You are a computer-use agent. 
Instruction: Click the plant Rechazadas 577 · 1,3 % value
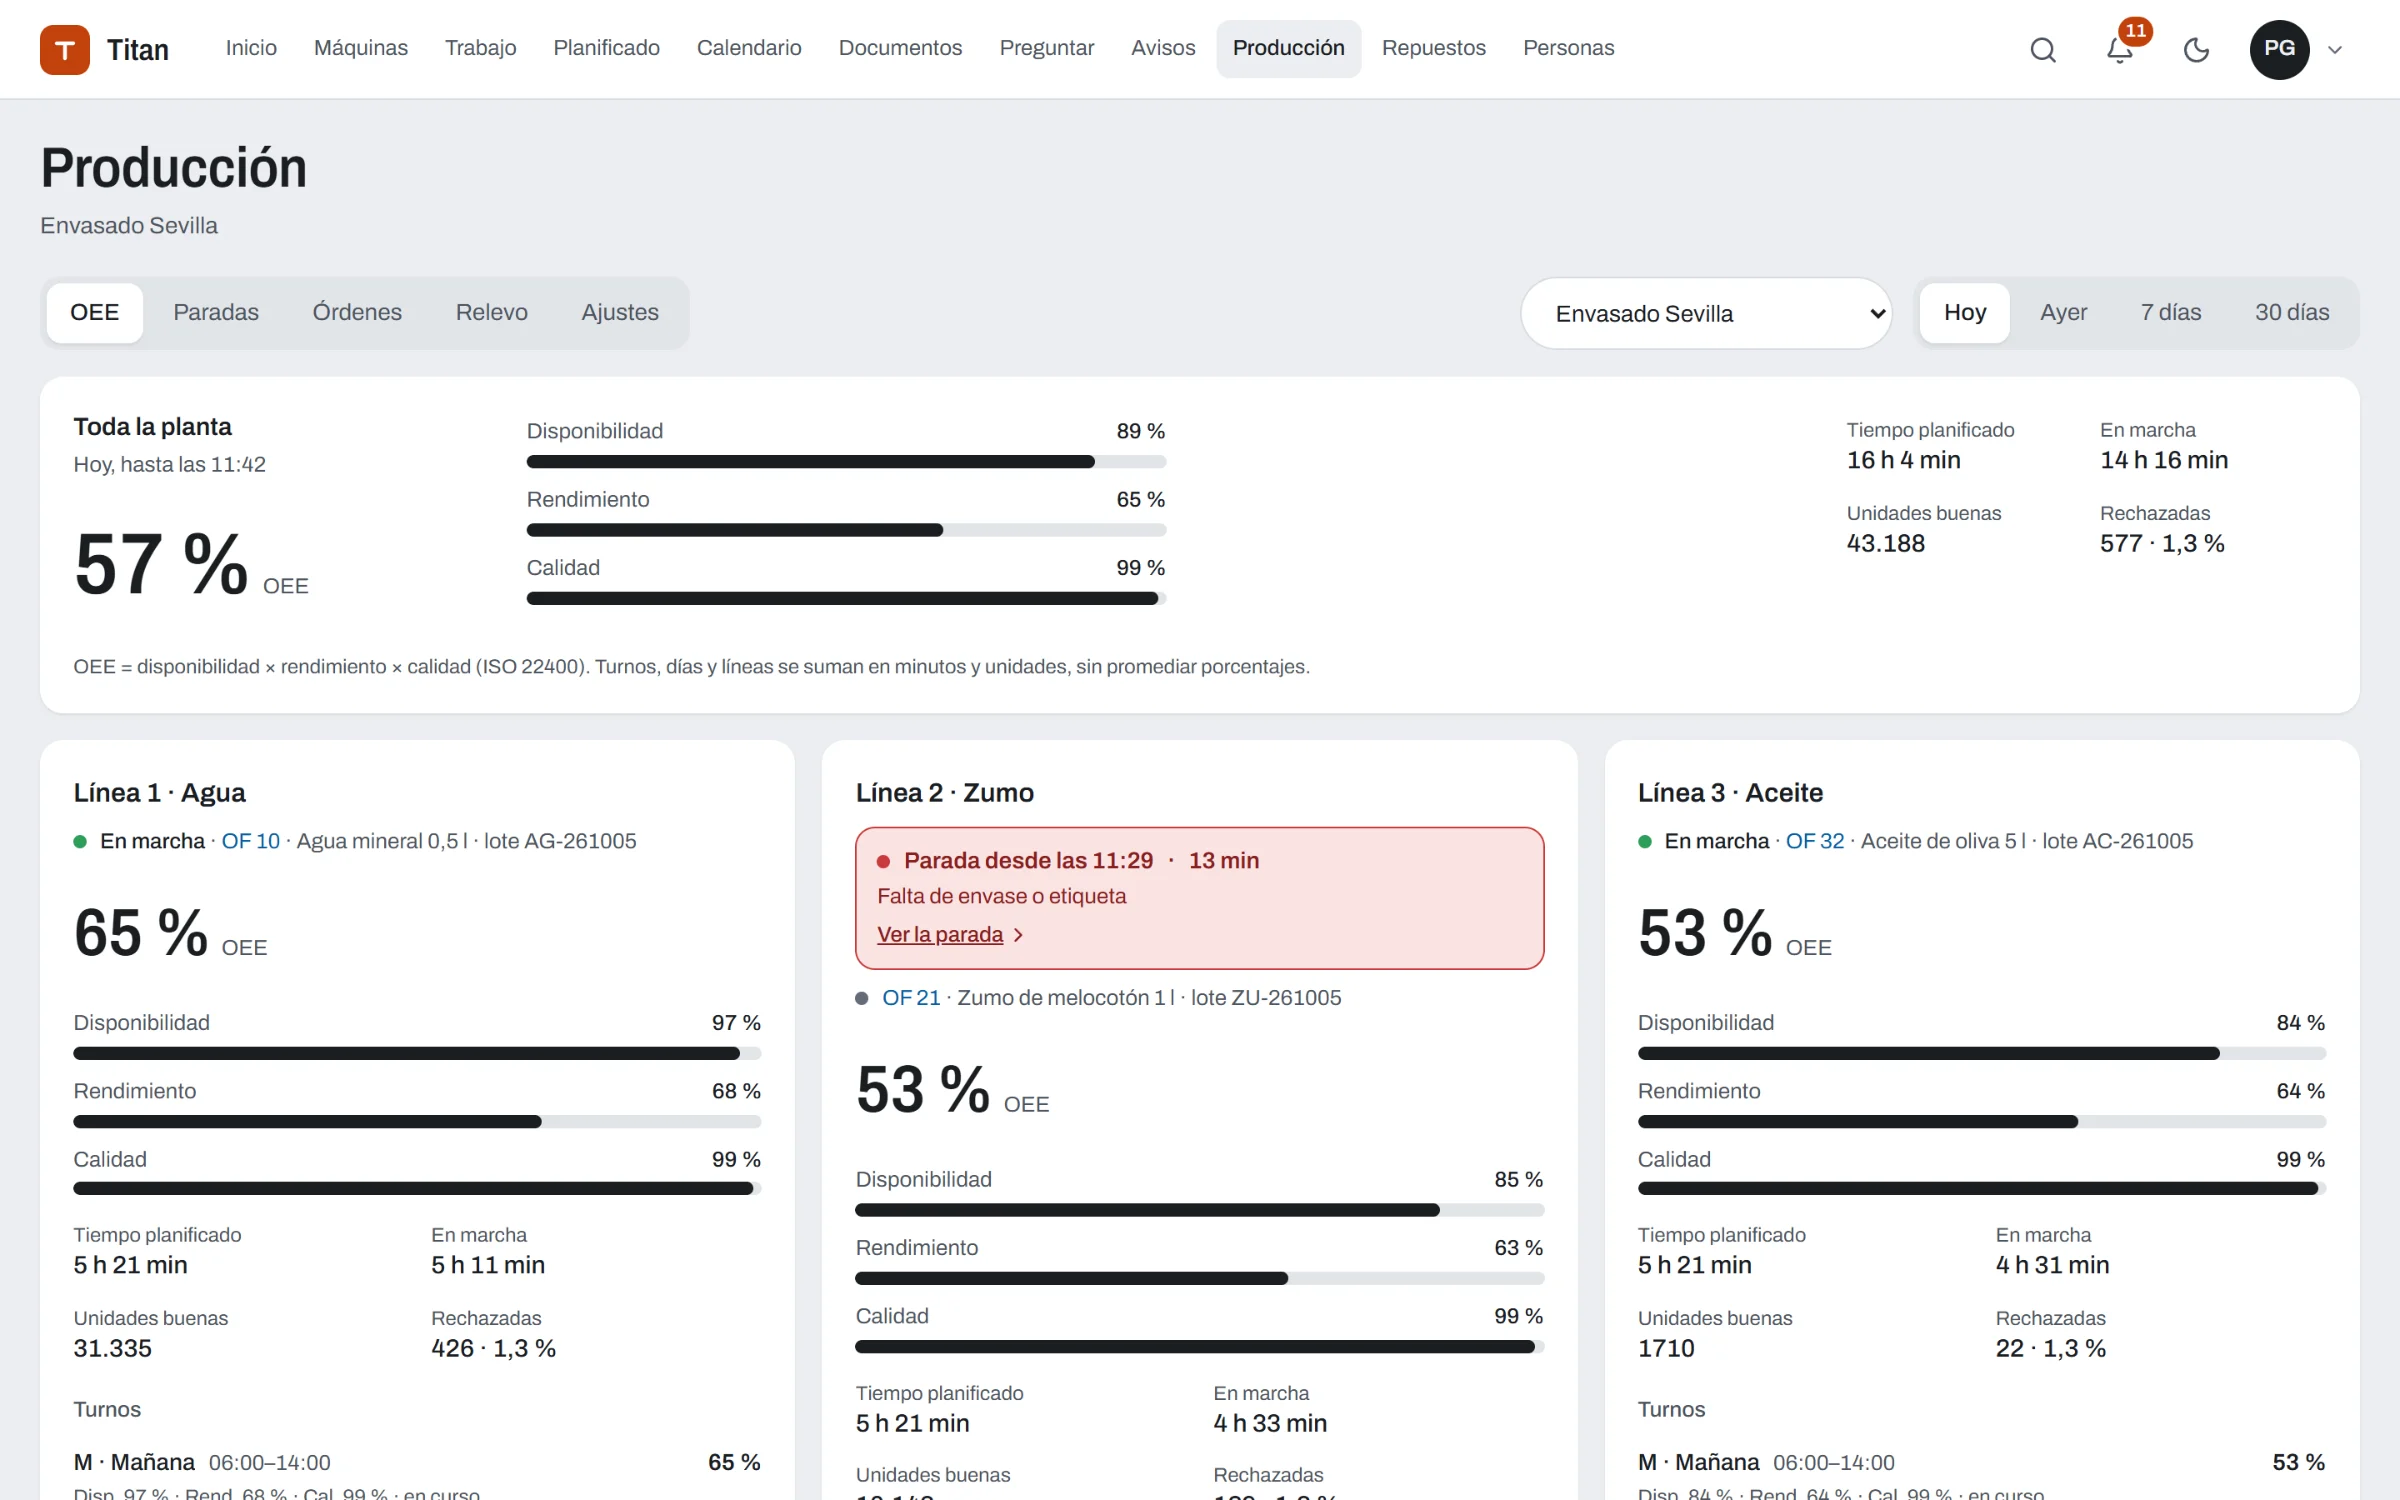tap(2162, 544)
